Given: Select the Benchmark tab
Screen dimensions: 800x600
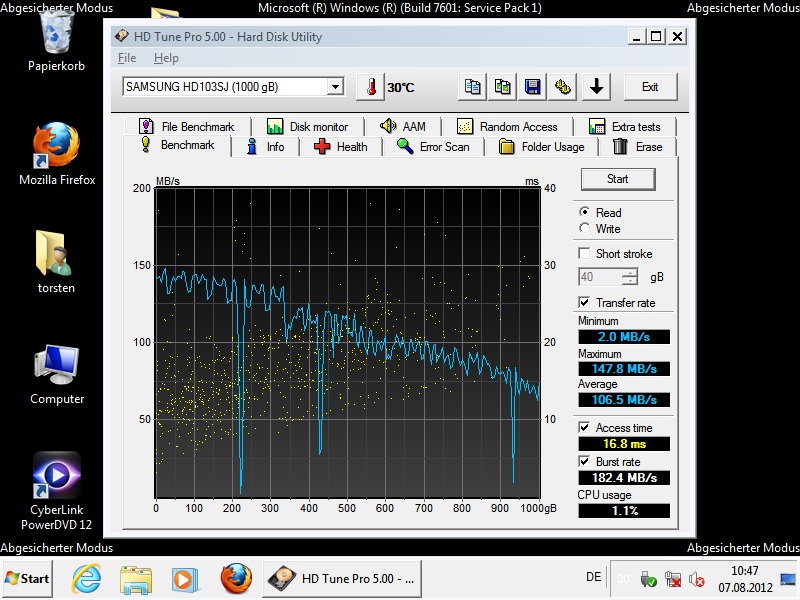Looking at the screenshot, I should [178, 145].
